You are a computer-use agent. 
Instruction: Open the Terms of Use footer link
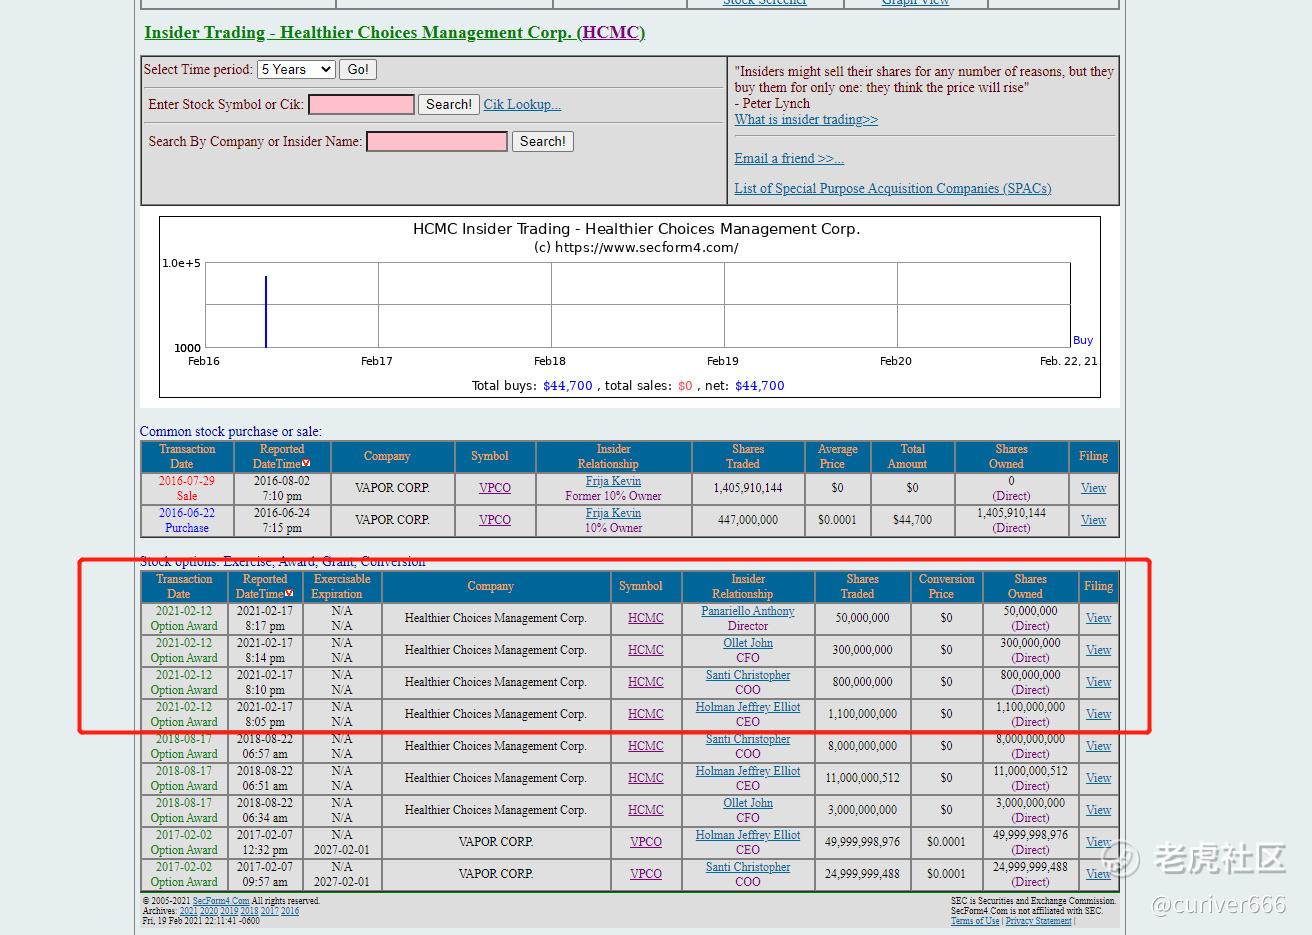pos(975,921)
